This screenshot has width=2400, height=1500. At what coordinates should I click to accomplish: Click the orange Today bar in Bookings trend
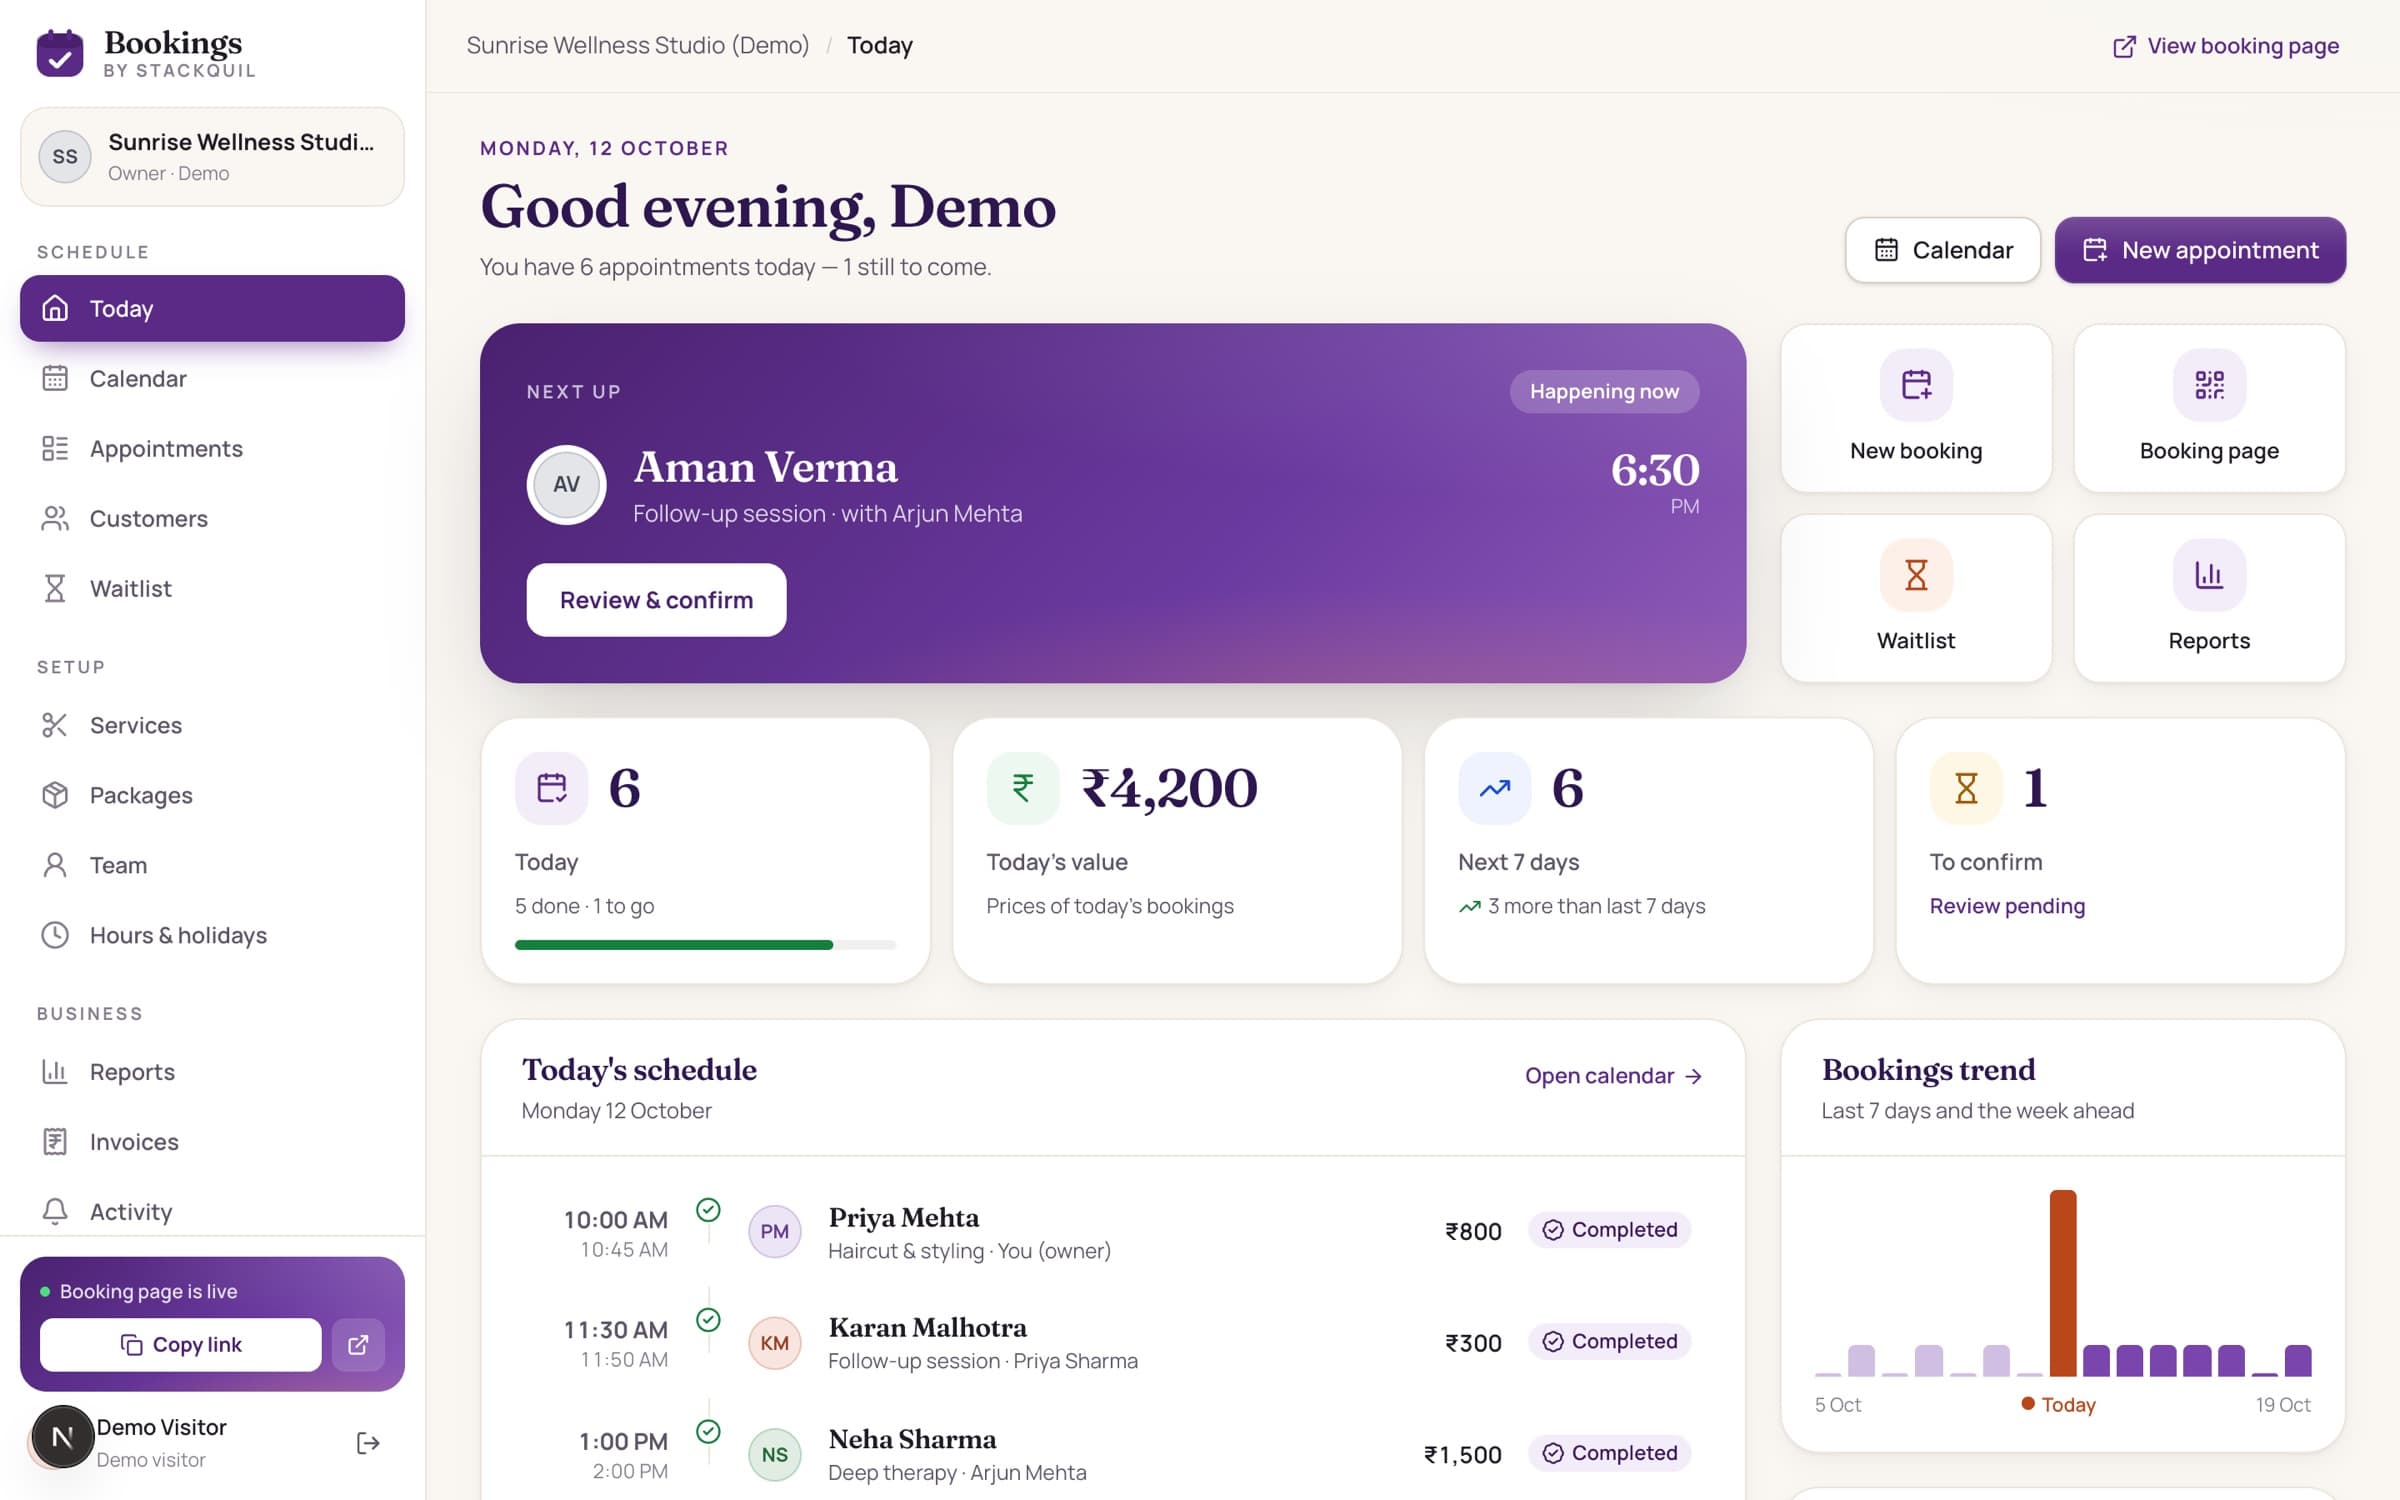click(2063, 1283)
